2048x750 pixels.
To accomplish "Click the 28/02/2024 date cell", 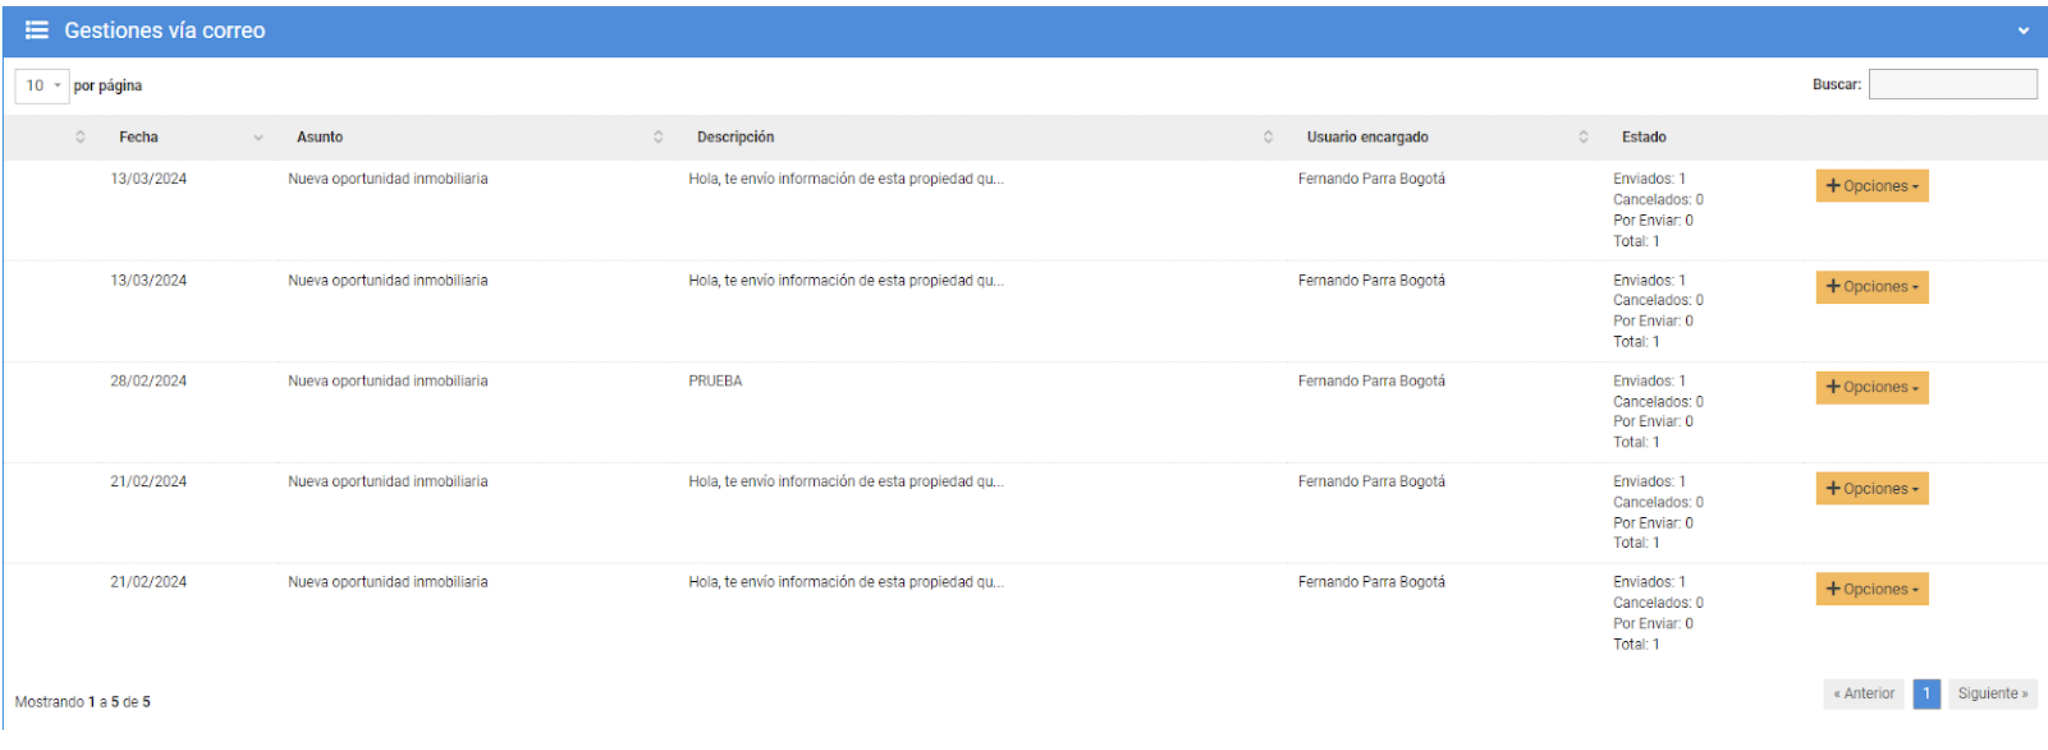I will coord(148,381).
